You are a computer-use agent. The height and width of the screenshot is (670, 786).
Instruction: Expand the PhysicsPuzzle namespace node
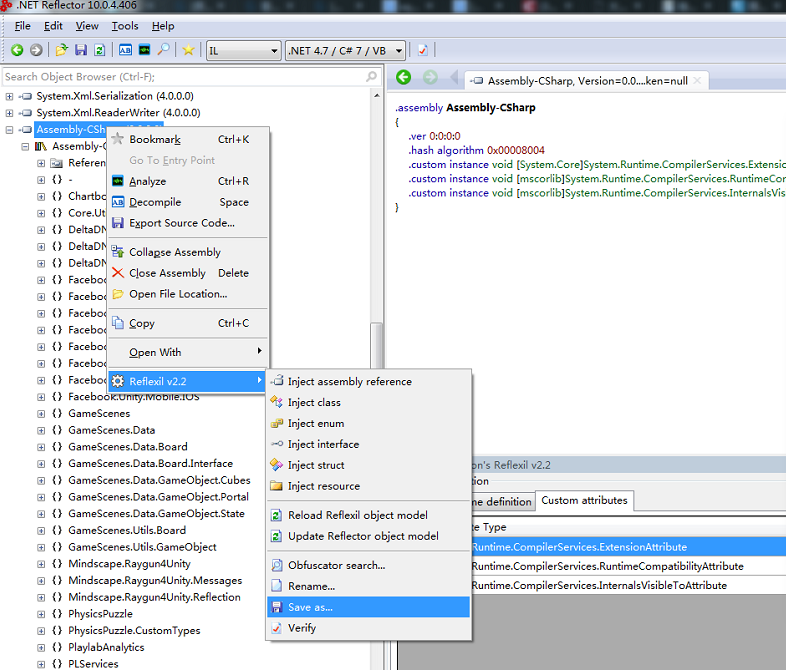[x=41, y=614]
